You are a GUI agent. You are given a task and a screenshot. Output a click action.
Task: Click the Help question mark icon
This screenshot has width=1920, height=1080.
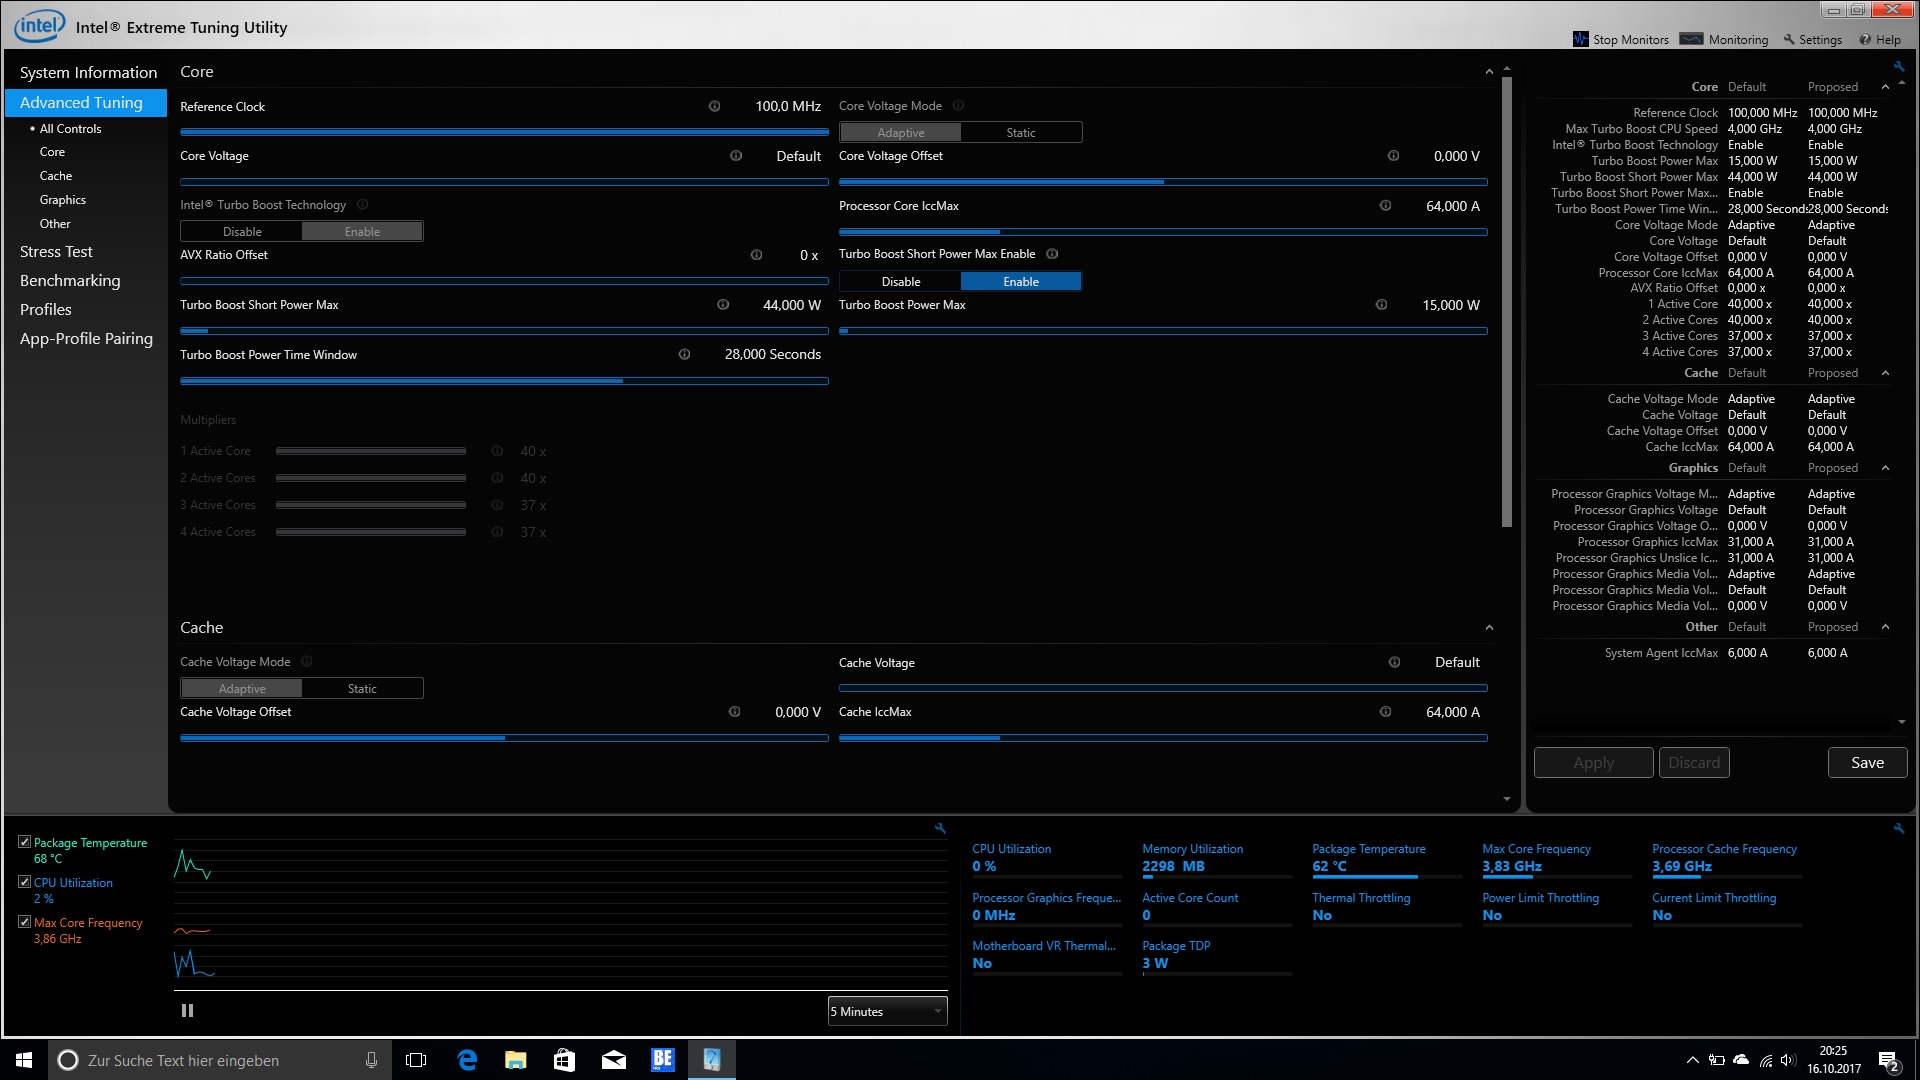[1865, 40]
